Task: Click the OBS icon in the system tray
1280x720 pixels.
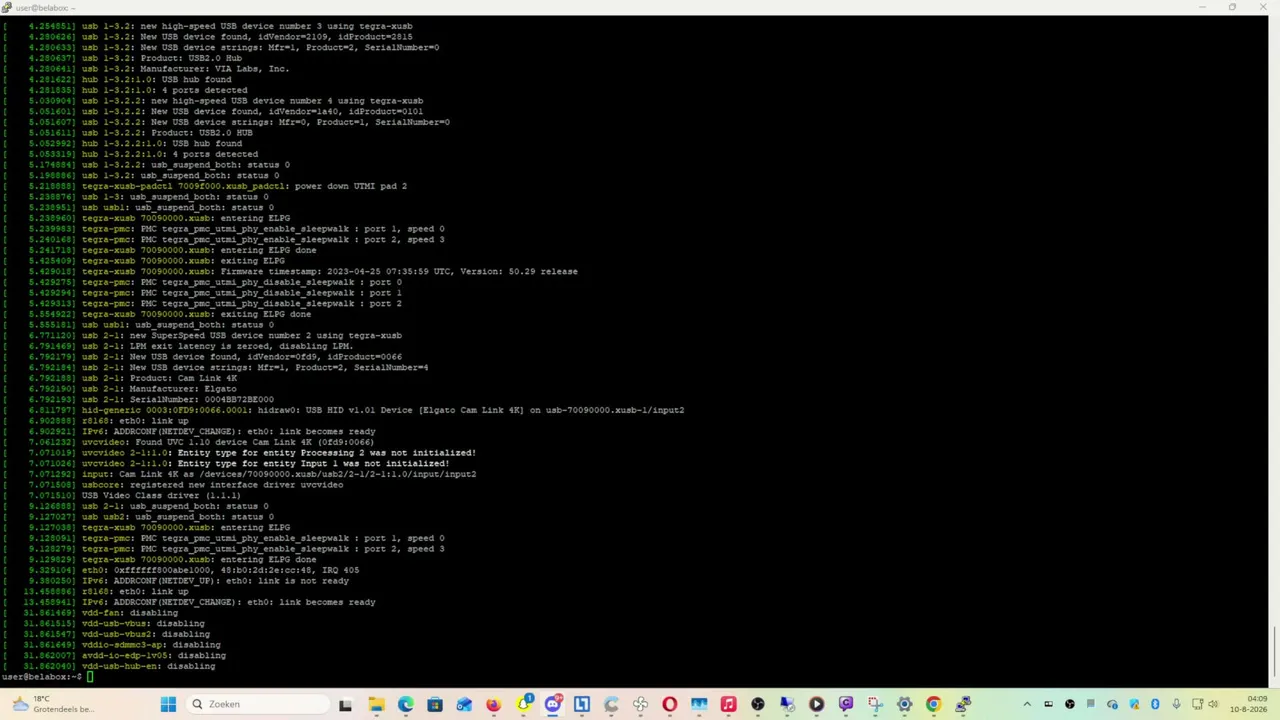Action: pyautogui.click(x=1069, y=704)
